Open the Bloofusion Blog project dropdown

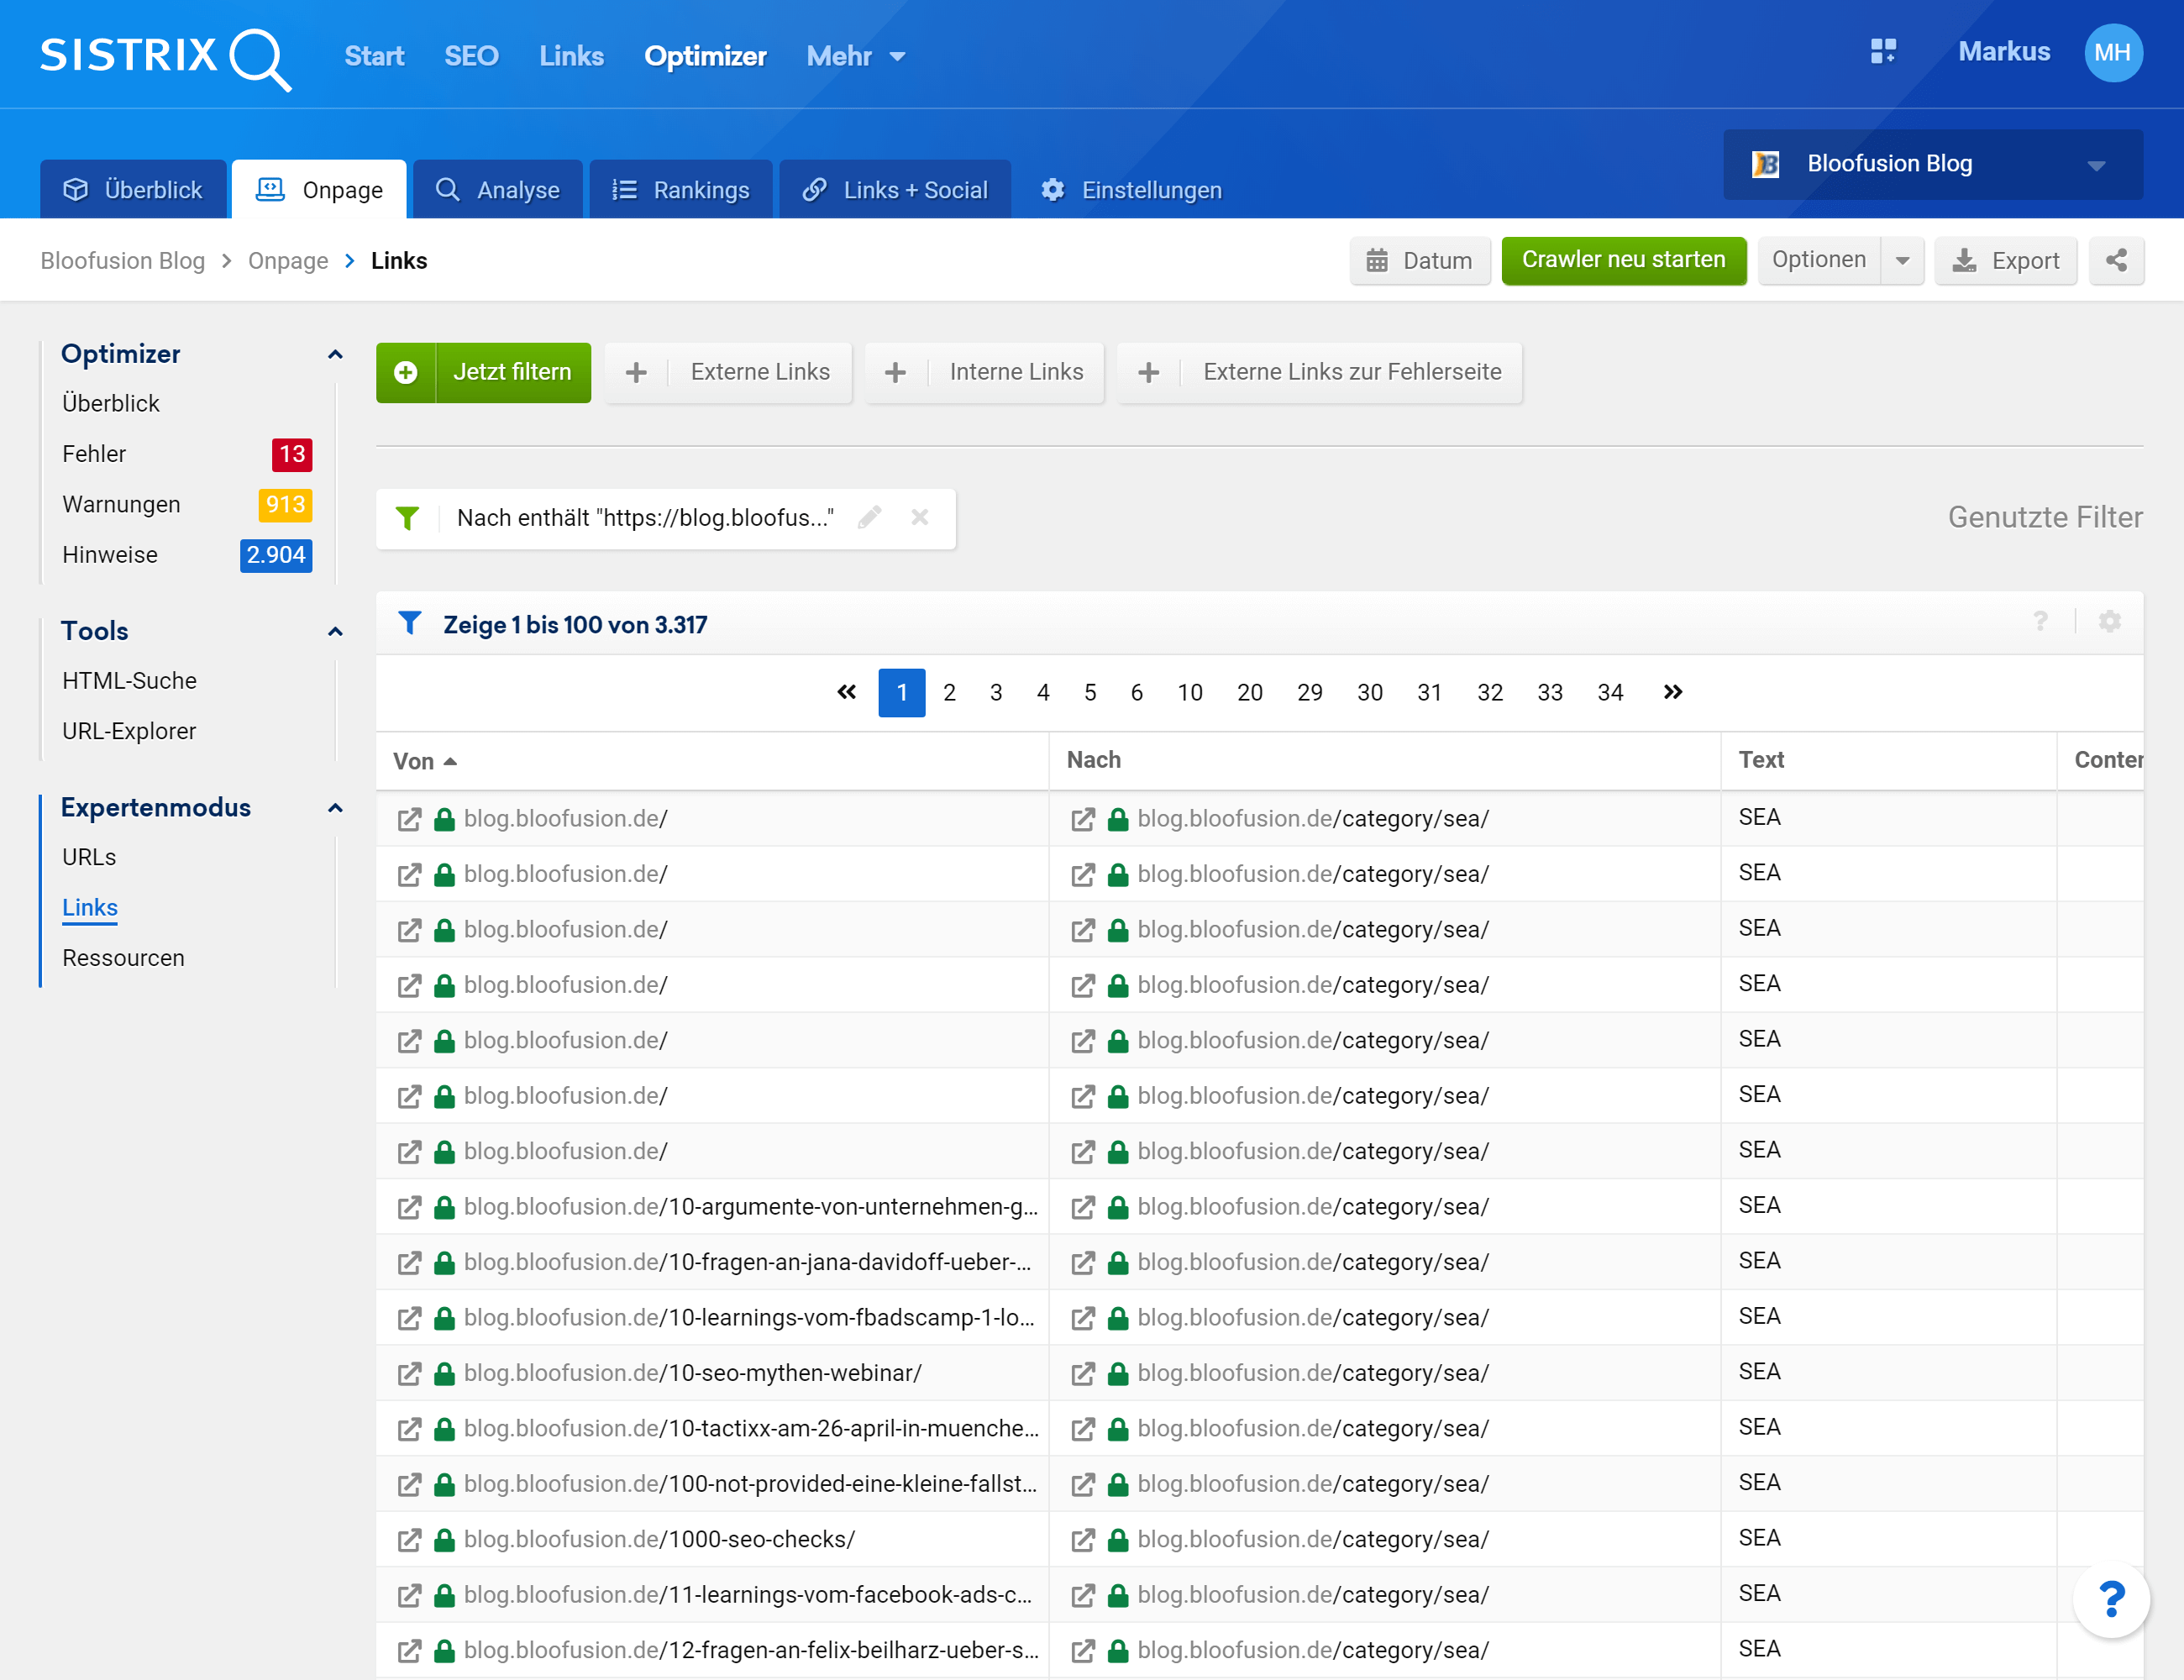click(1932, 164)
